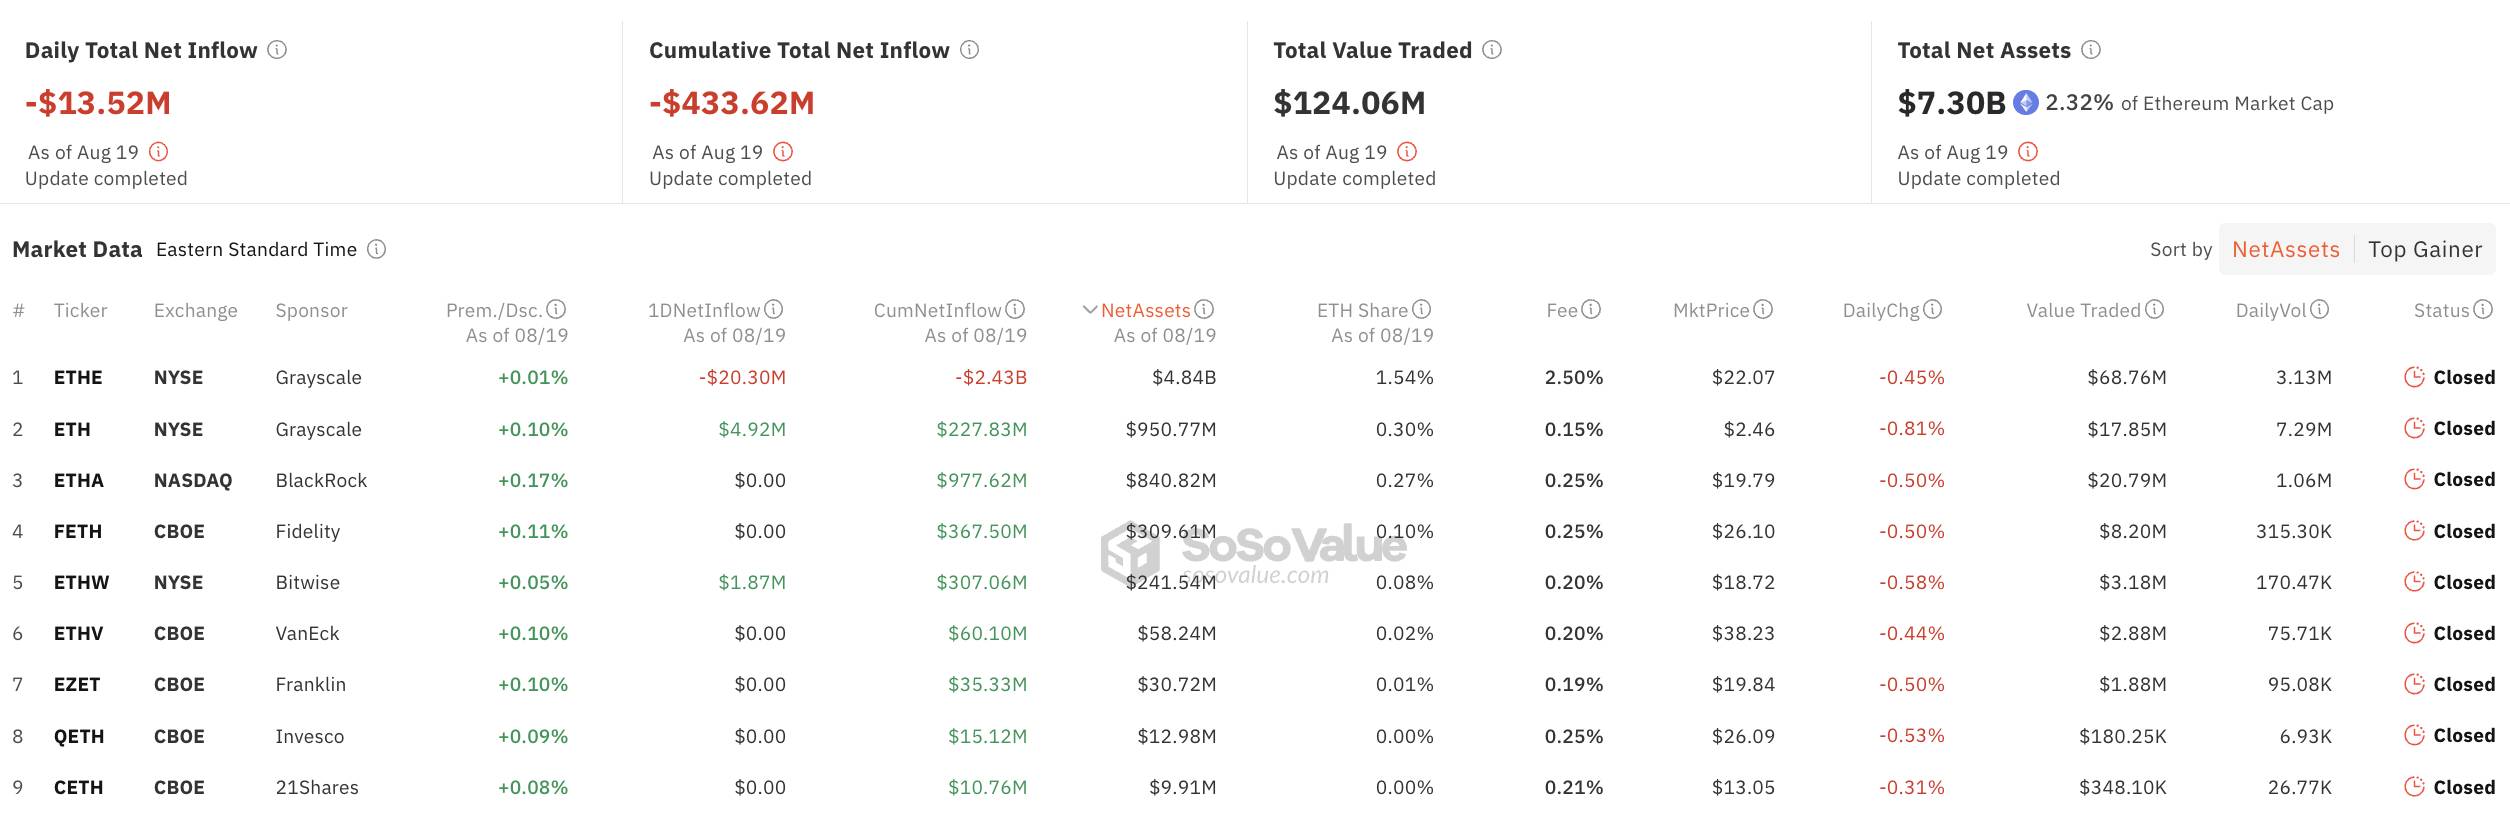Viewport: 2510px width, 820px height.
Task: Select the -0.81% daily change cell
Action: (1912, 430)
